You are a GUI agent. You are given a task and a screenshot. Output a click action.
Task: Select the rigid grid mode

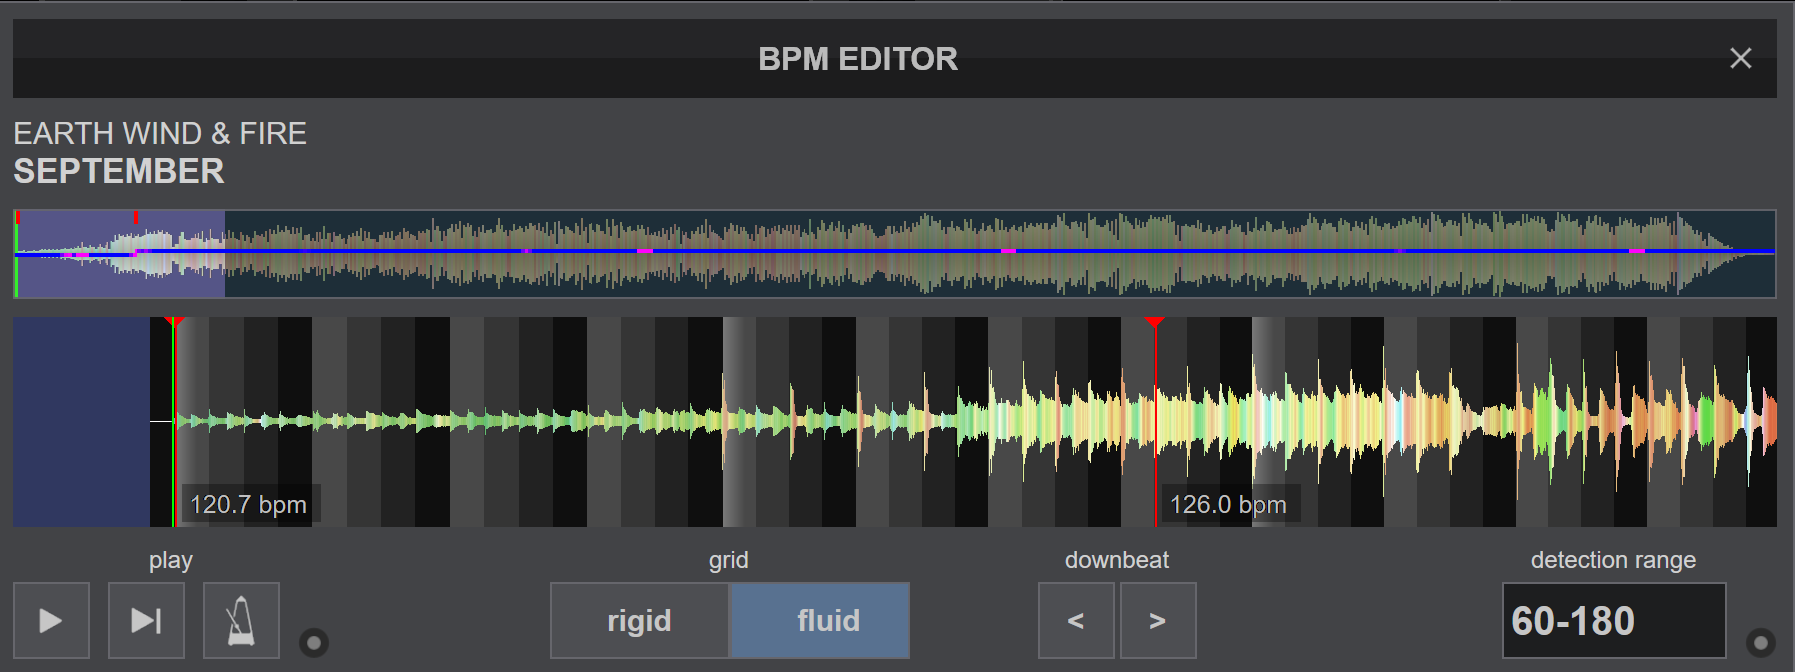[x=640, y=621]
